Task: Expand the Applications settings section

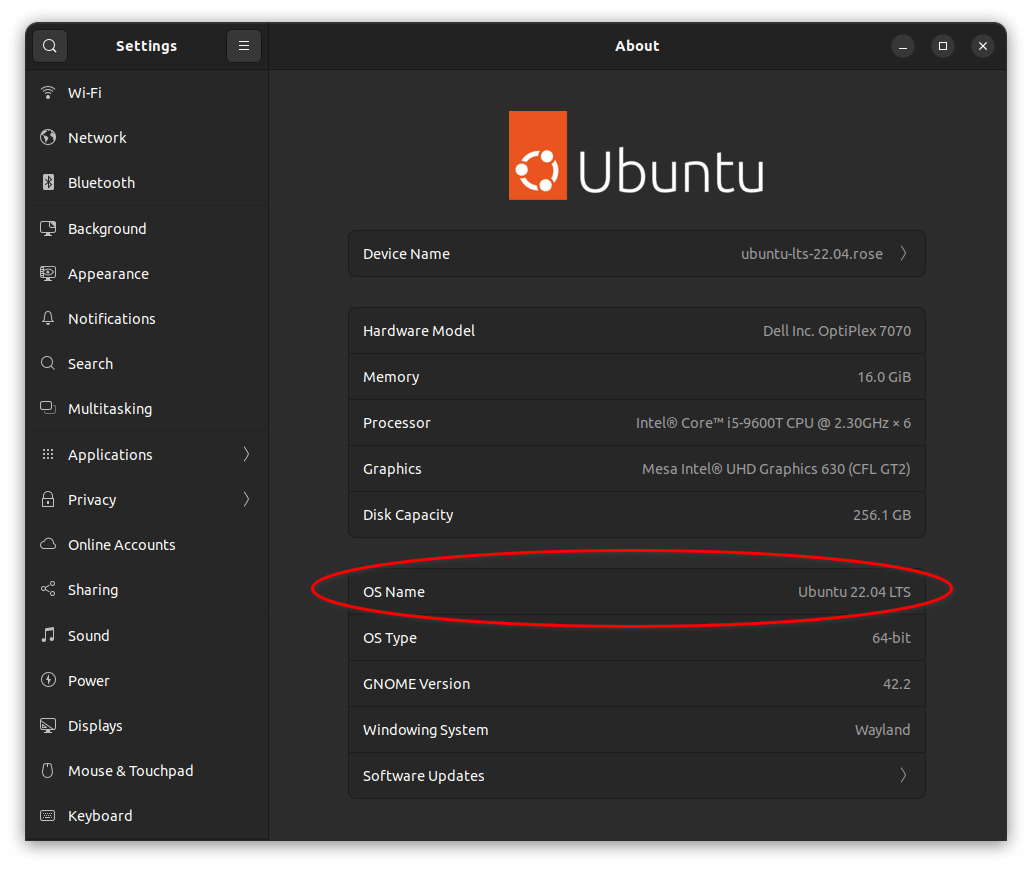Action: point(246,454)
